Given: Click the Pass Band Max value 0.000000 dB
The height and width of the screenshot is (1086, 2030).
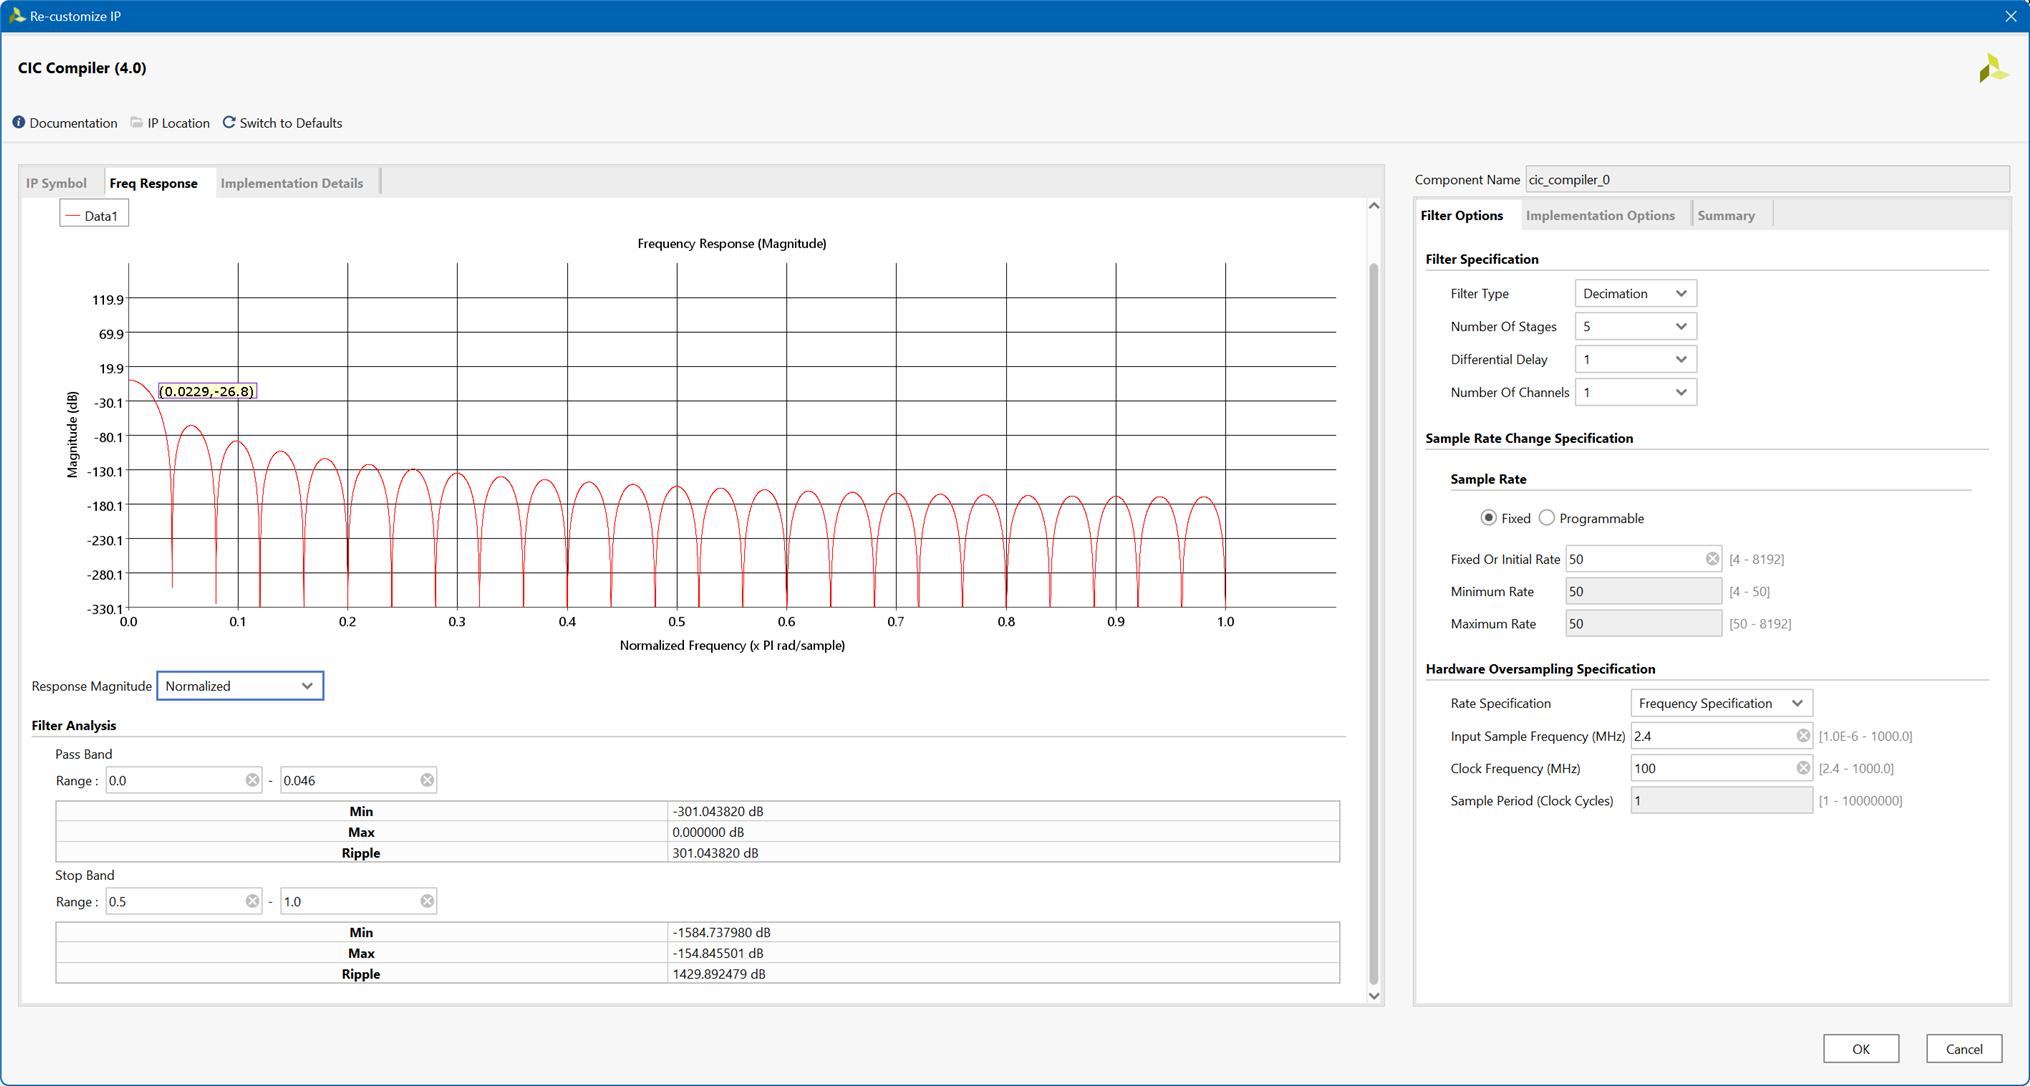Looking at the screenshot, I should click(x=708, y=832).
